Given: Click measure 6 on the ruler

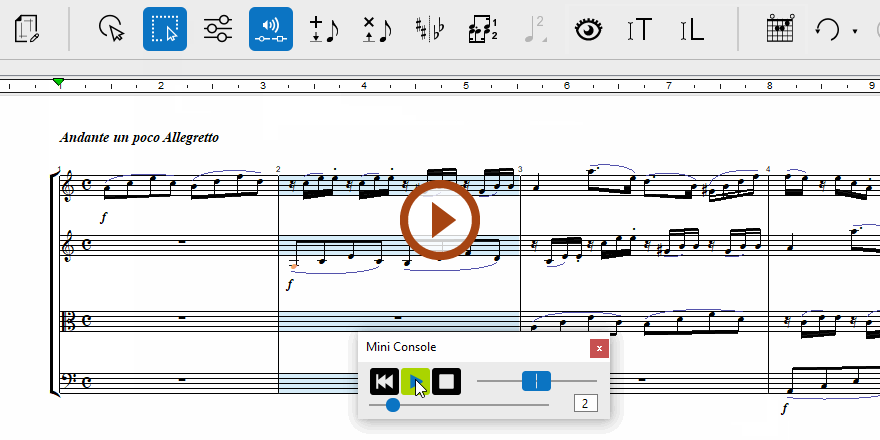Looking at the screenshot, I should pos(567,86).
